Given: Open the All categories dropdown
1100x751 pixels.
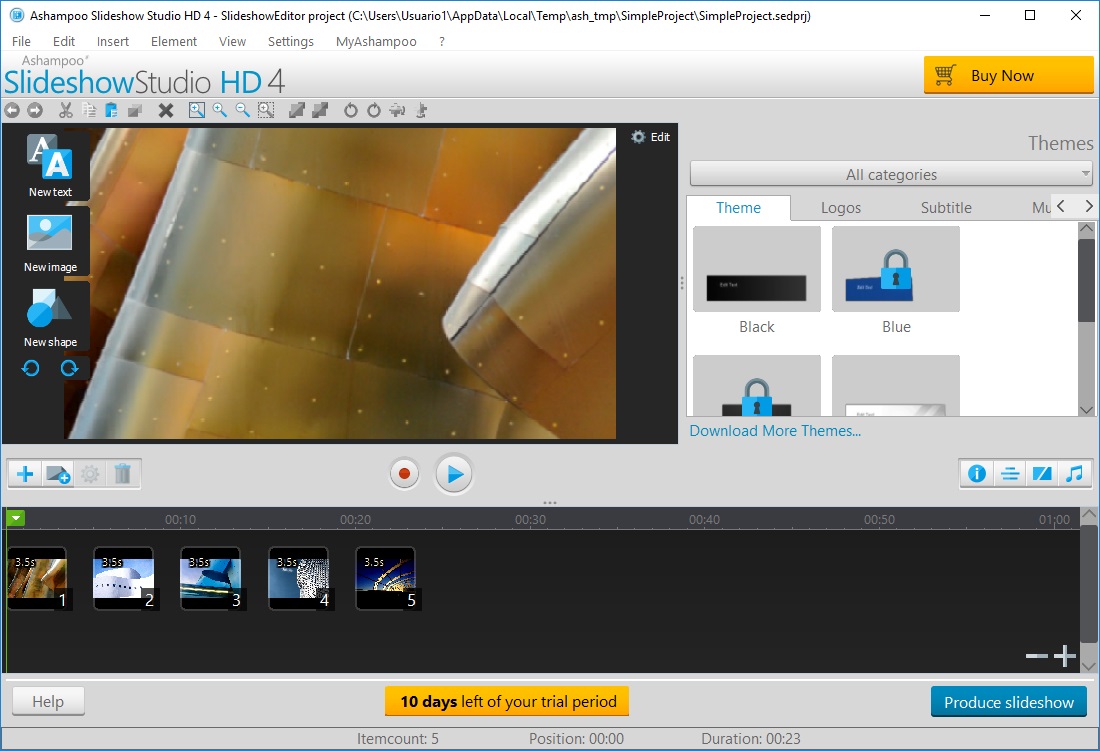Looking at the screenshot, I should [891, 174].
